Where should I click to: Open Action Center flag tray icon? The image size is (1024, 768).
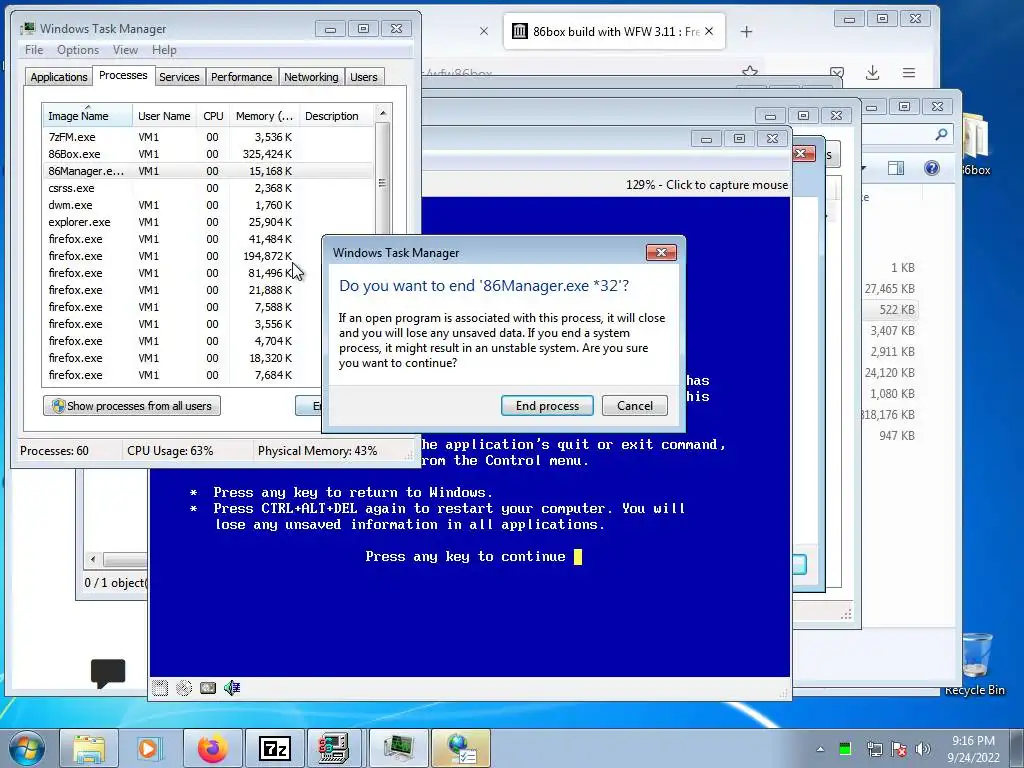899,749
